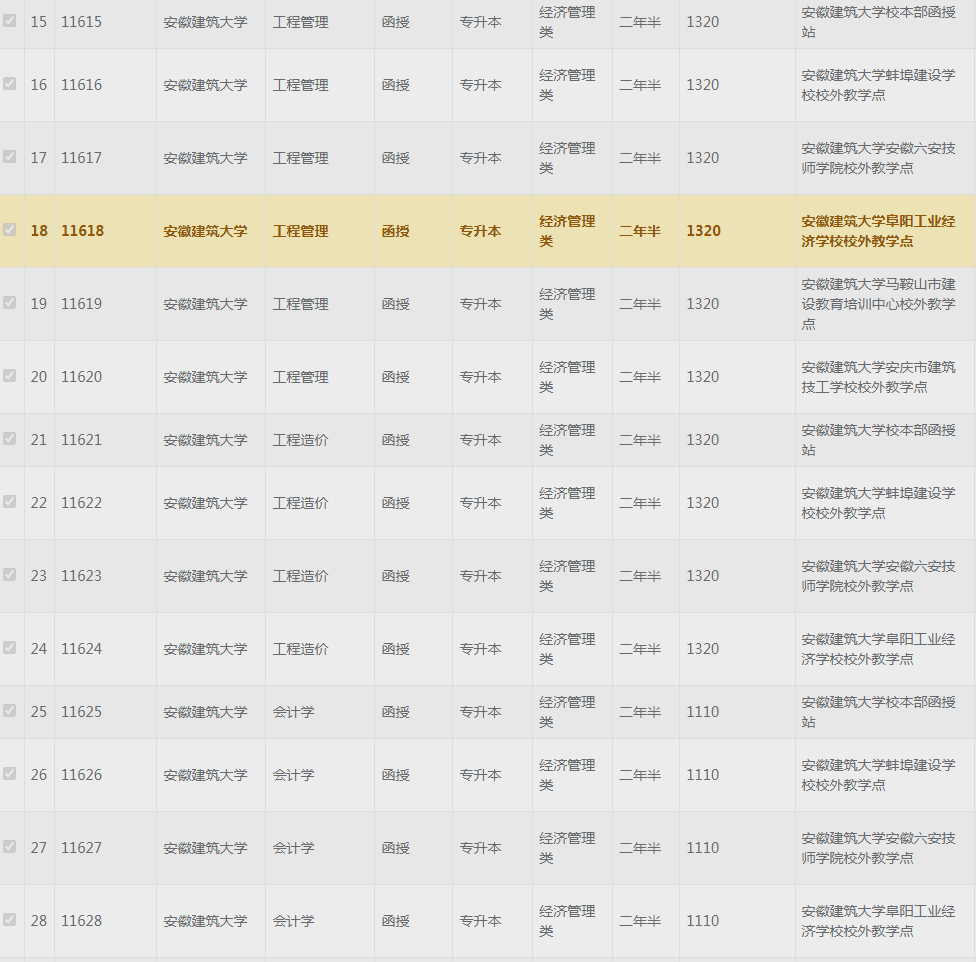Click the checkbox for row 26
976x962 pixels.
coord(10,774)
